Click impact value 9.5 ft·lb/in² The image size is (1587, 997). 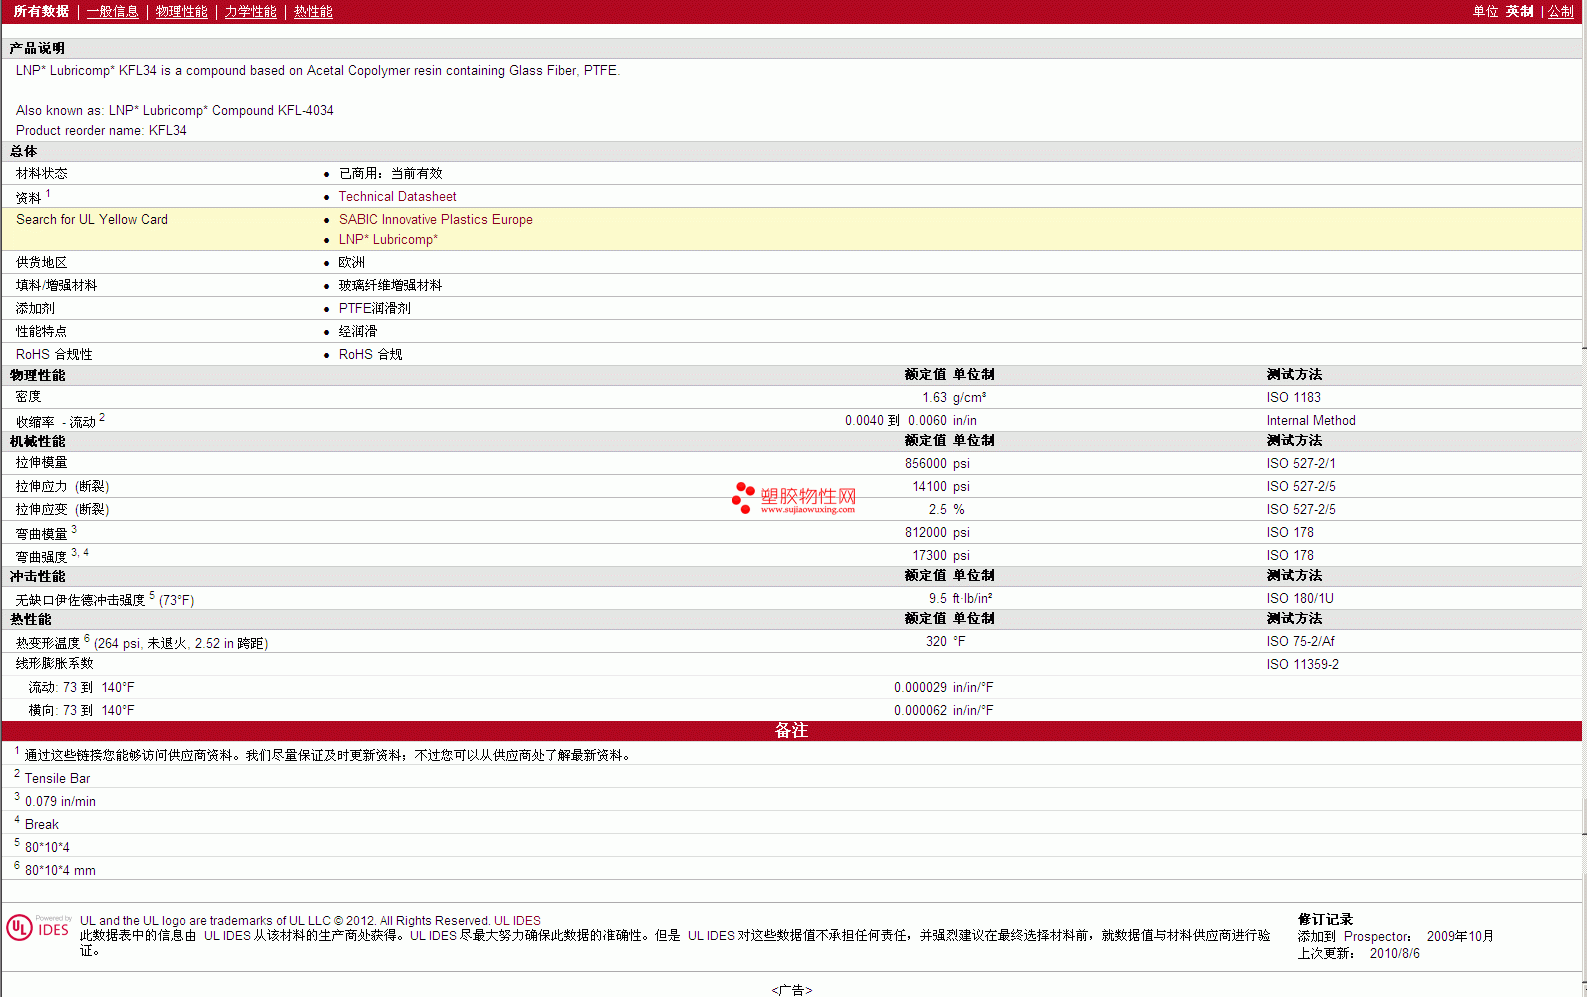960,599
